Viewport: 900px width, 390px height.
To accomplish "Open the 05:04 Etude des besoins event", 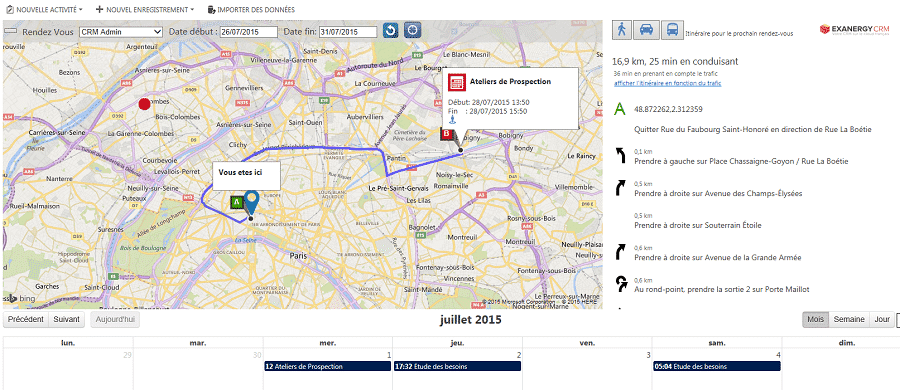I will 717,366.
